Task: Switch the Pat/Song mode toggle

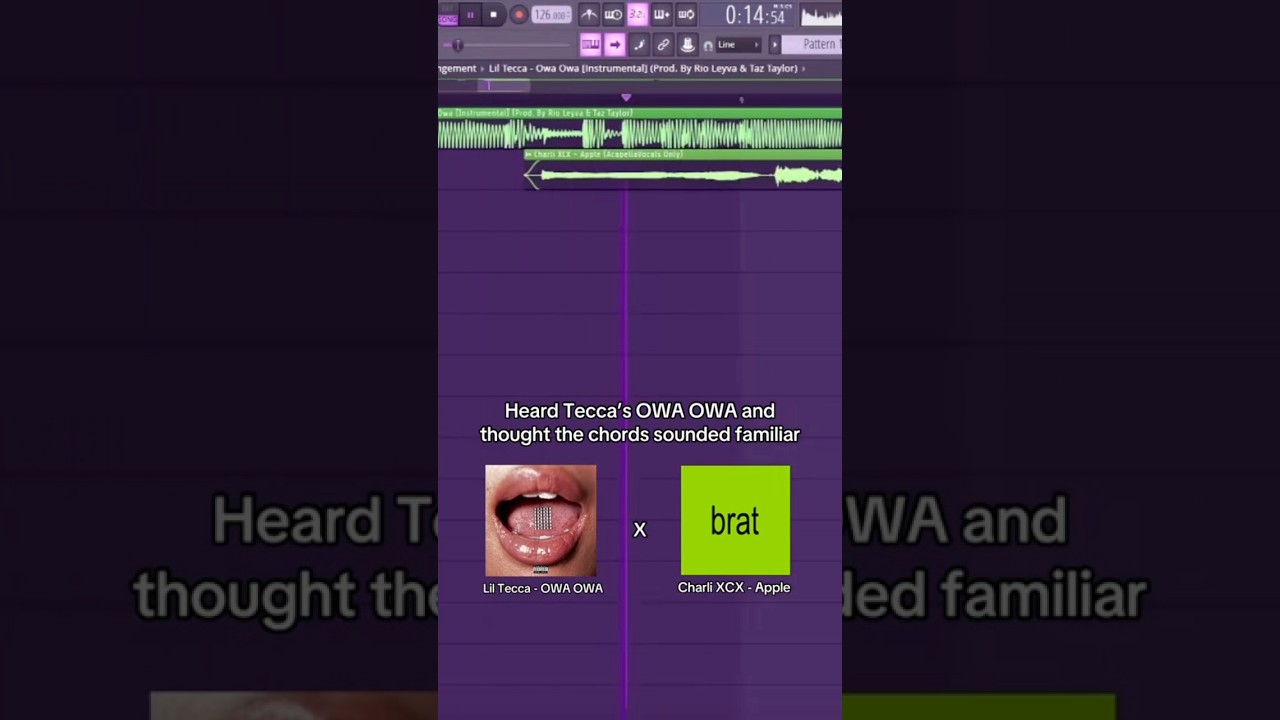Action: click(x=448, y=15)
